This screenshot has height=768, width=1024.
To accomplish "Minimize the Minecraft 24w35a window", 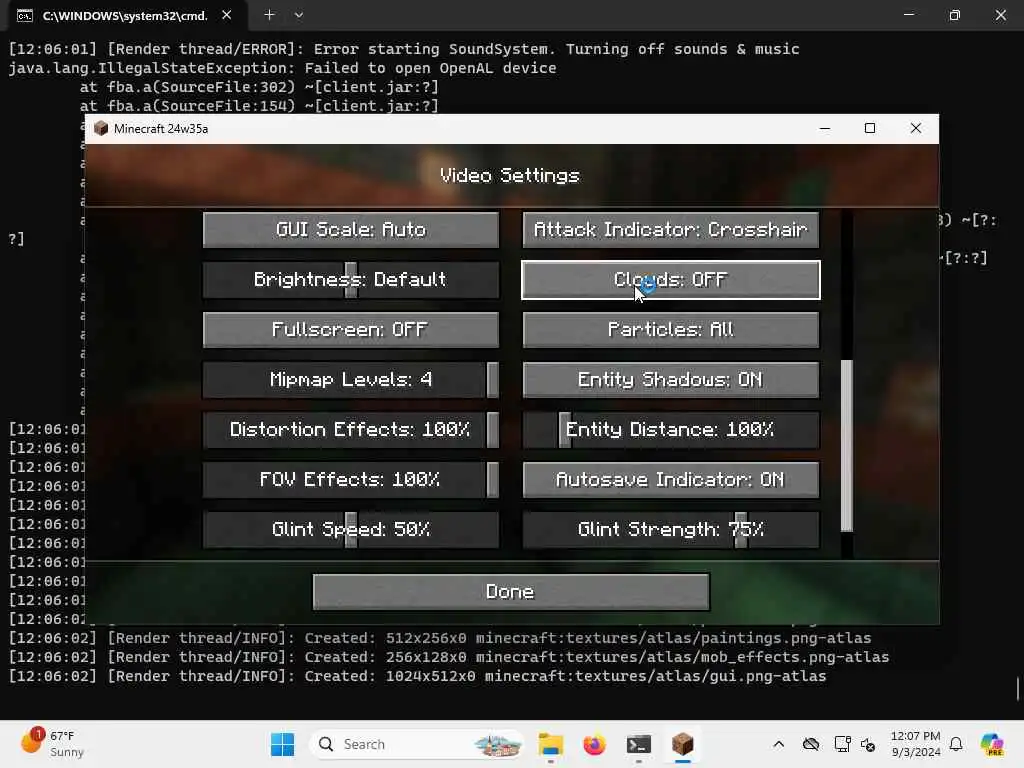I will 825,129.
